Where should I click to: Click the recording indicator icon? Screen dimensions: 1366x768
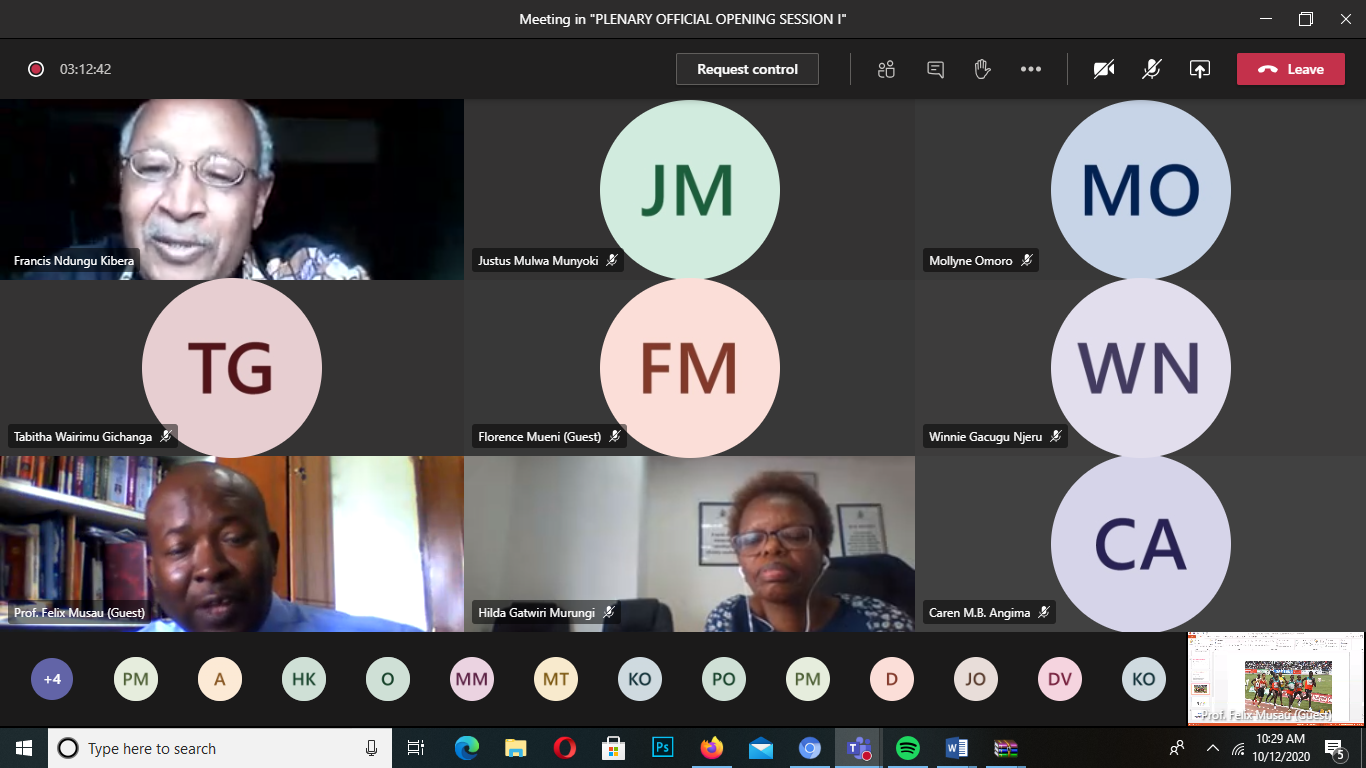[x=36, y=69]
